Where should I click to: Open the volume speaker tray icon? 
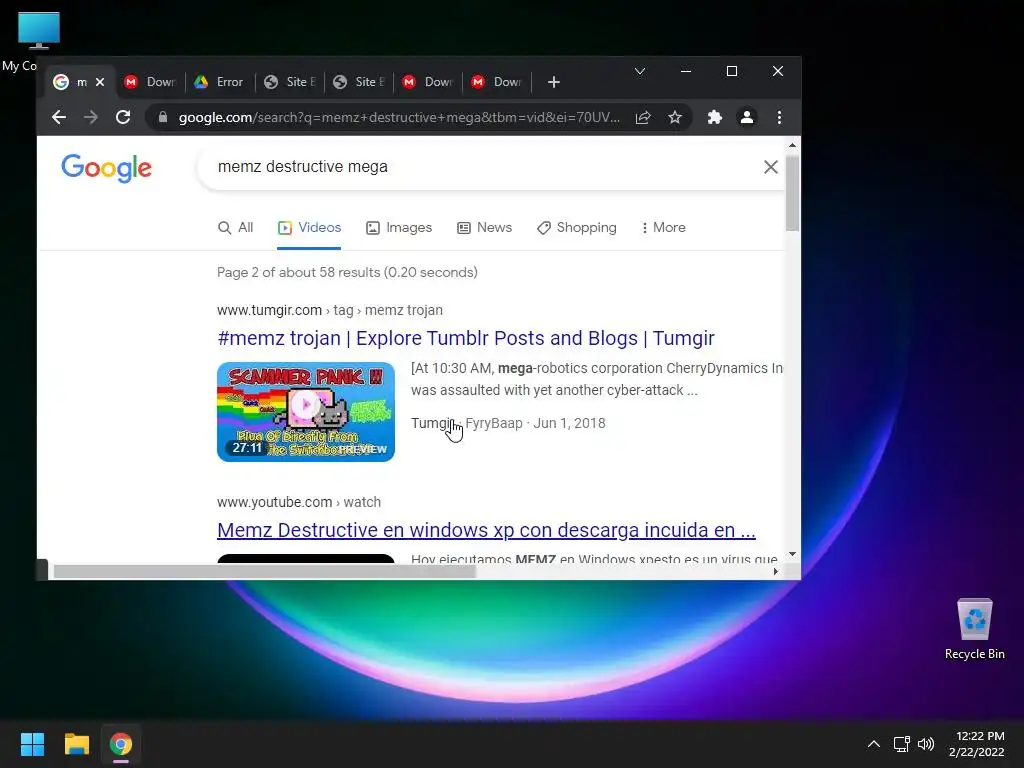click(926, 744)
